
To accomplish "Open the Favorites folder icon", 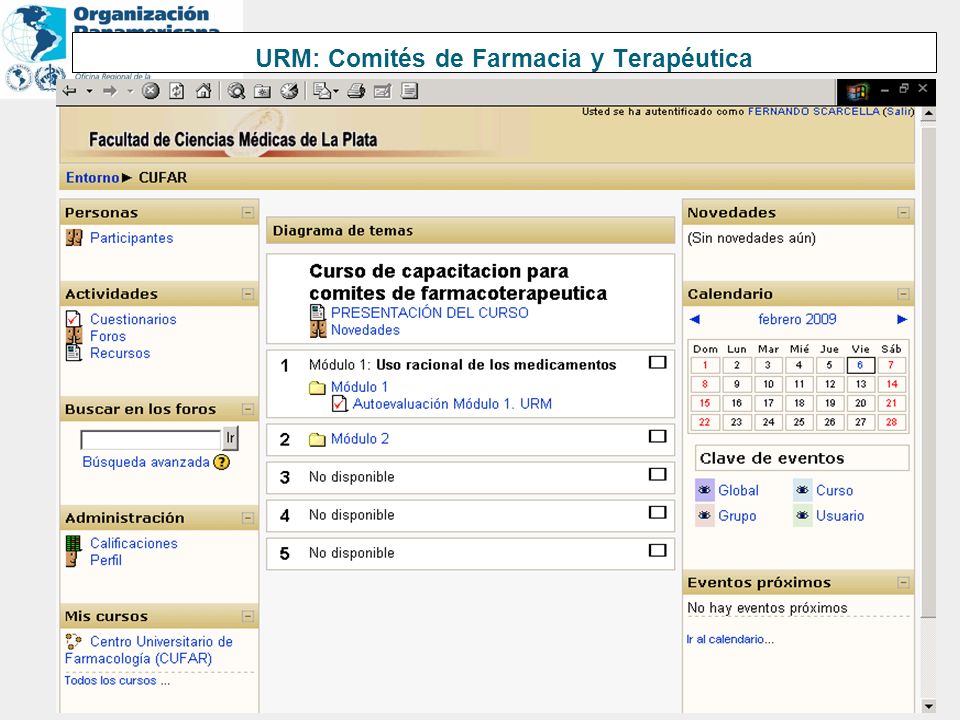I will pyautogui.click(x=263, y=91).
